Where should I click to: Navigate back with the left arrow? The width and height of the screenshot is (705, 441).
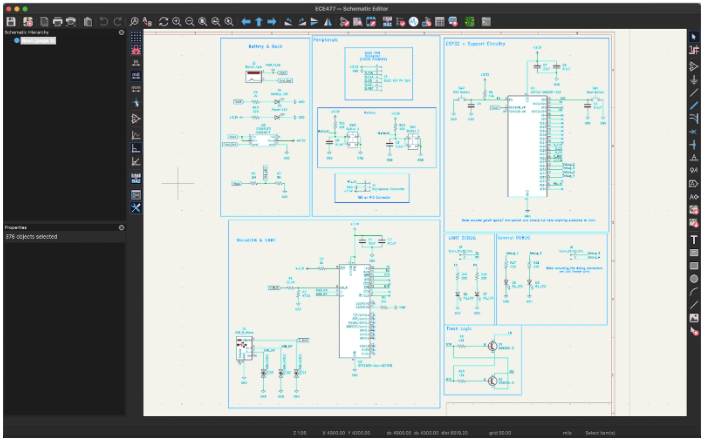point(245,20)
